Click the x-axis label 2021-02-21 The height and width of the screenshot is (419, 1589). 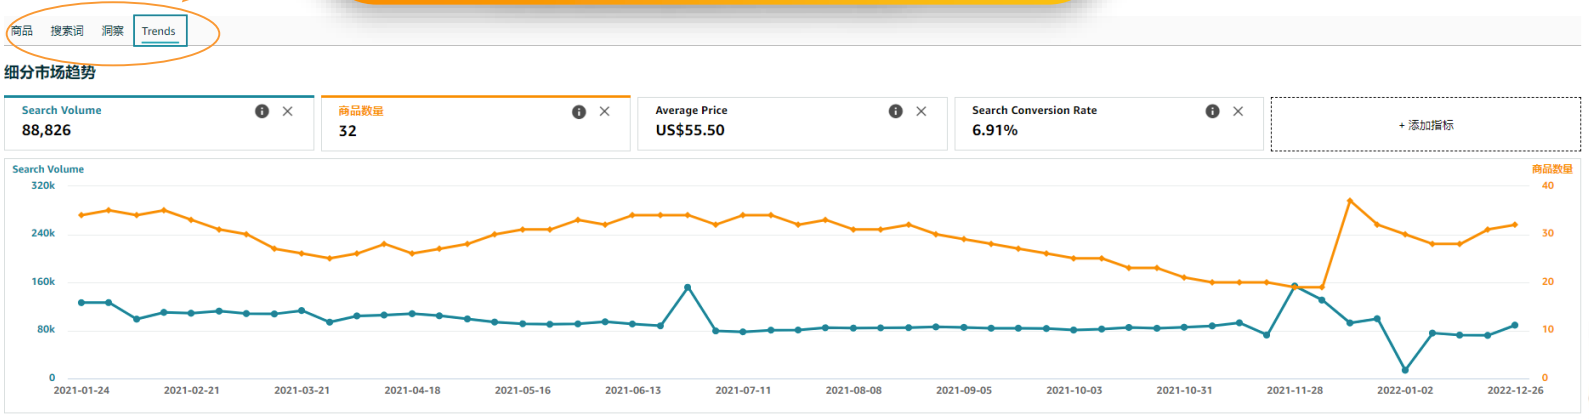pos(192,390)
